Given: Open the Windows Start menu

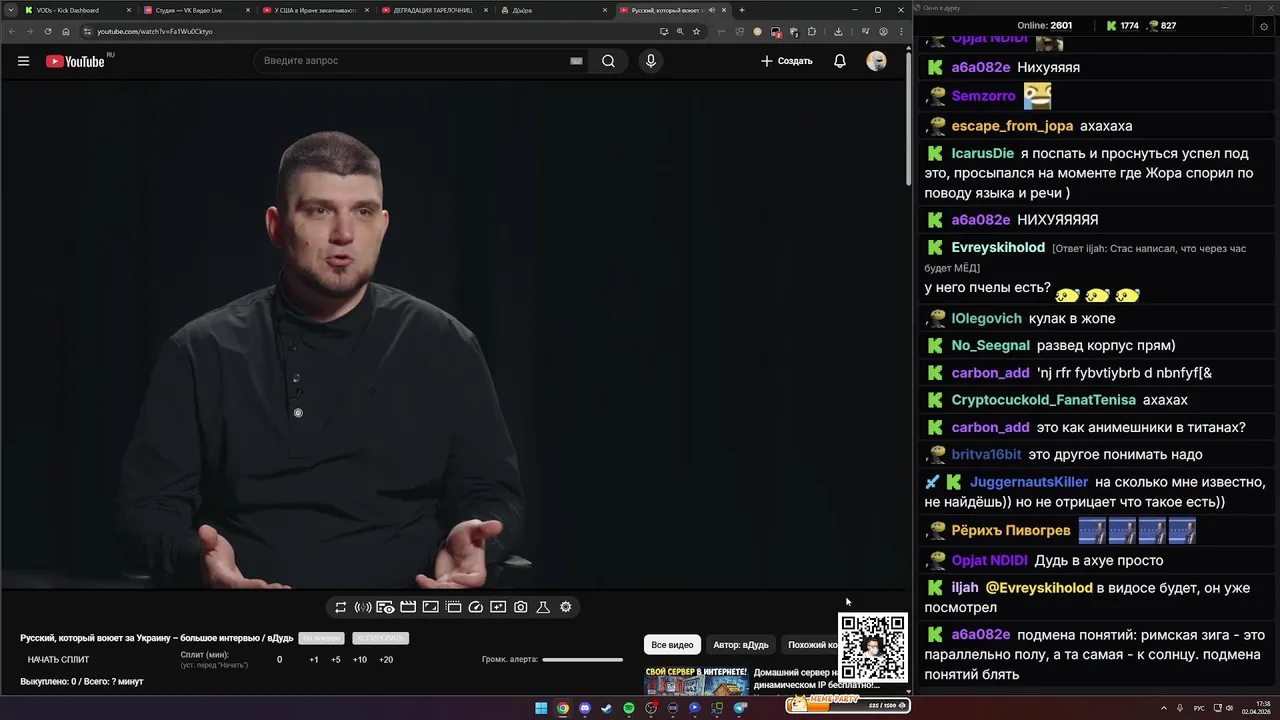Looking at the screenshot, I should tap(541, 708).
